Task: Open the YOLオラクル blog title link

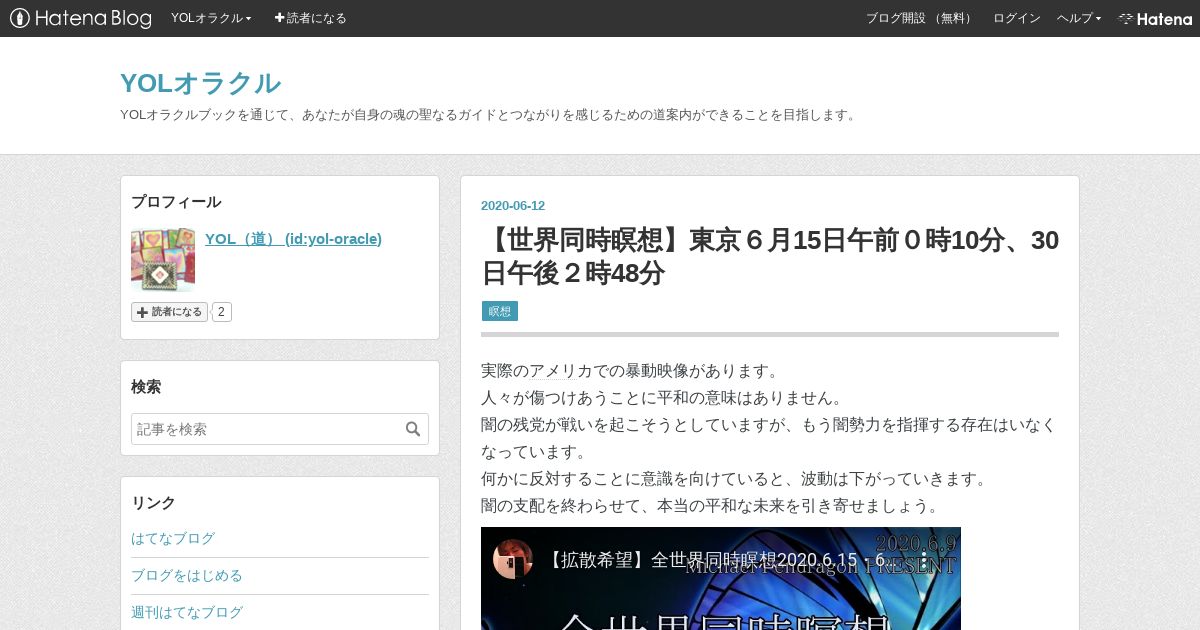Action: click(x=200, y=83)
